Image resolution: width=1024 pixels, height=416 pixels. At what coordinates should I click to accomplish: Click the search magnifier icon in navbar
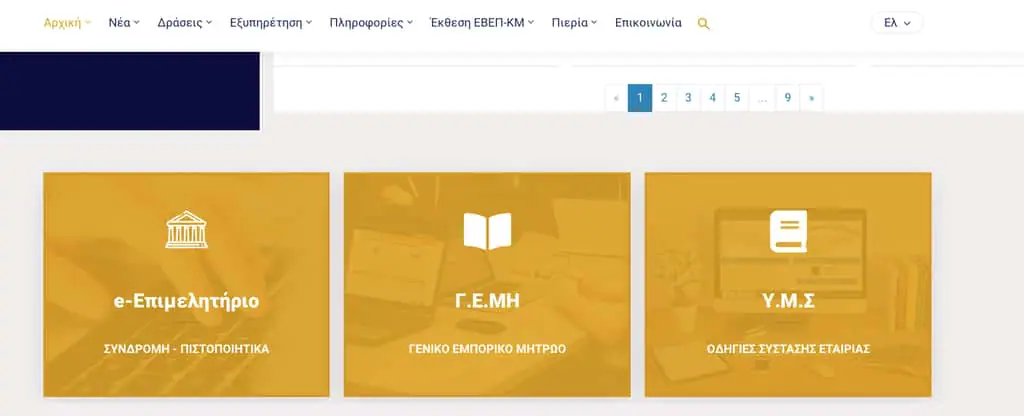[703, 23]
